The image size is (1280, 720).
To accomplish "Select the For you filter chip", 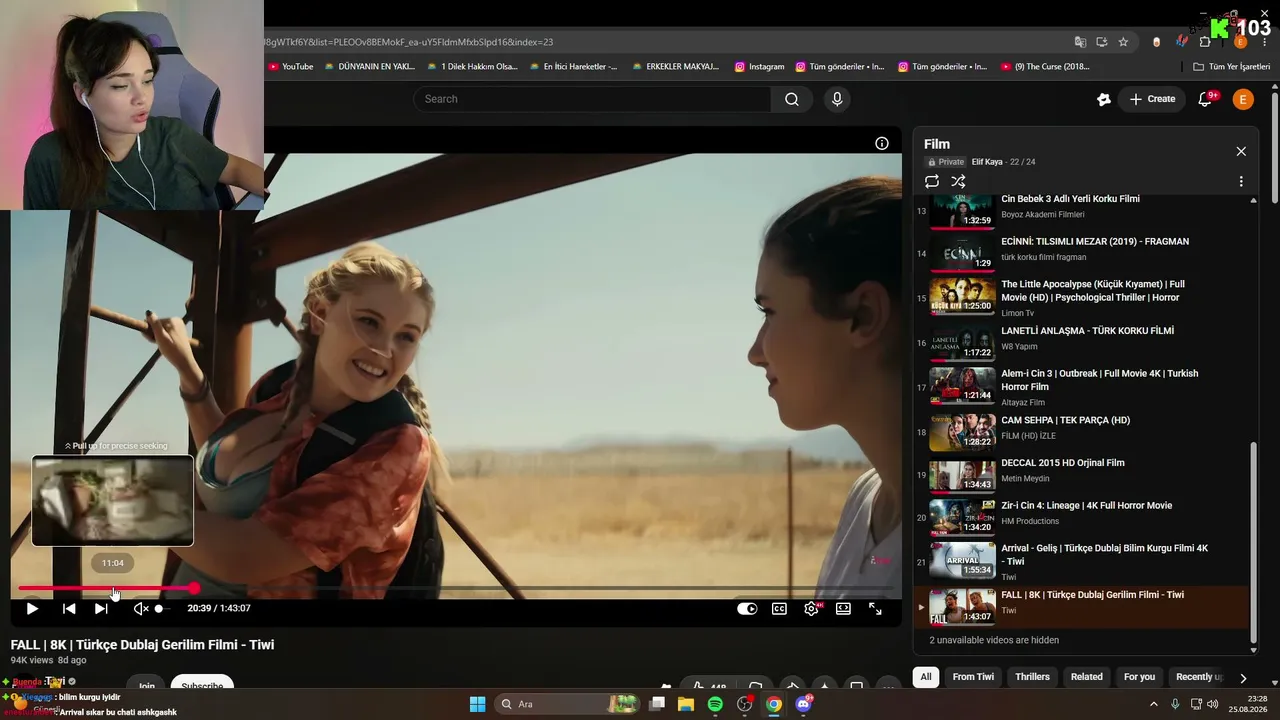I will tap(1139, 677).
